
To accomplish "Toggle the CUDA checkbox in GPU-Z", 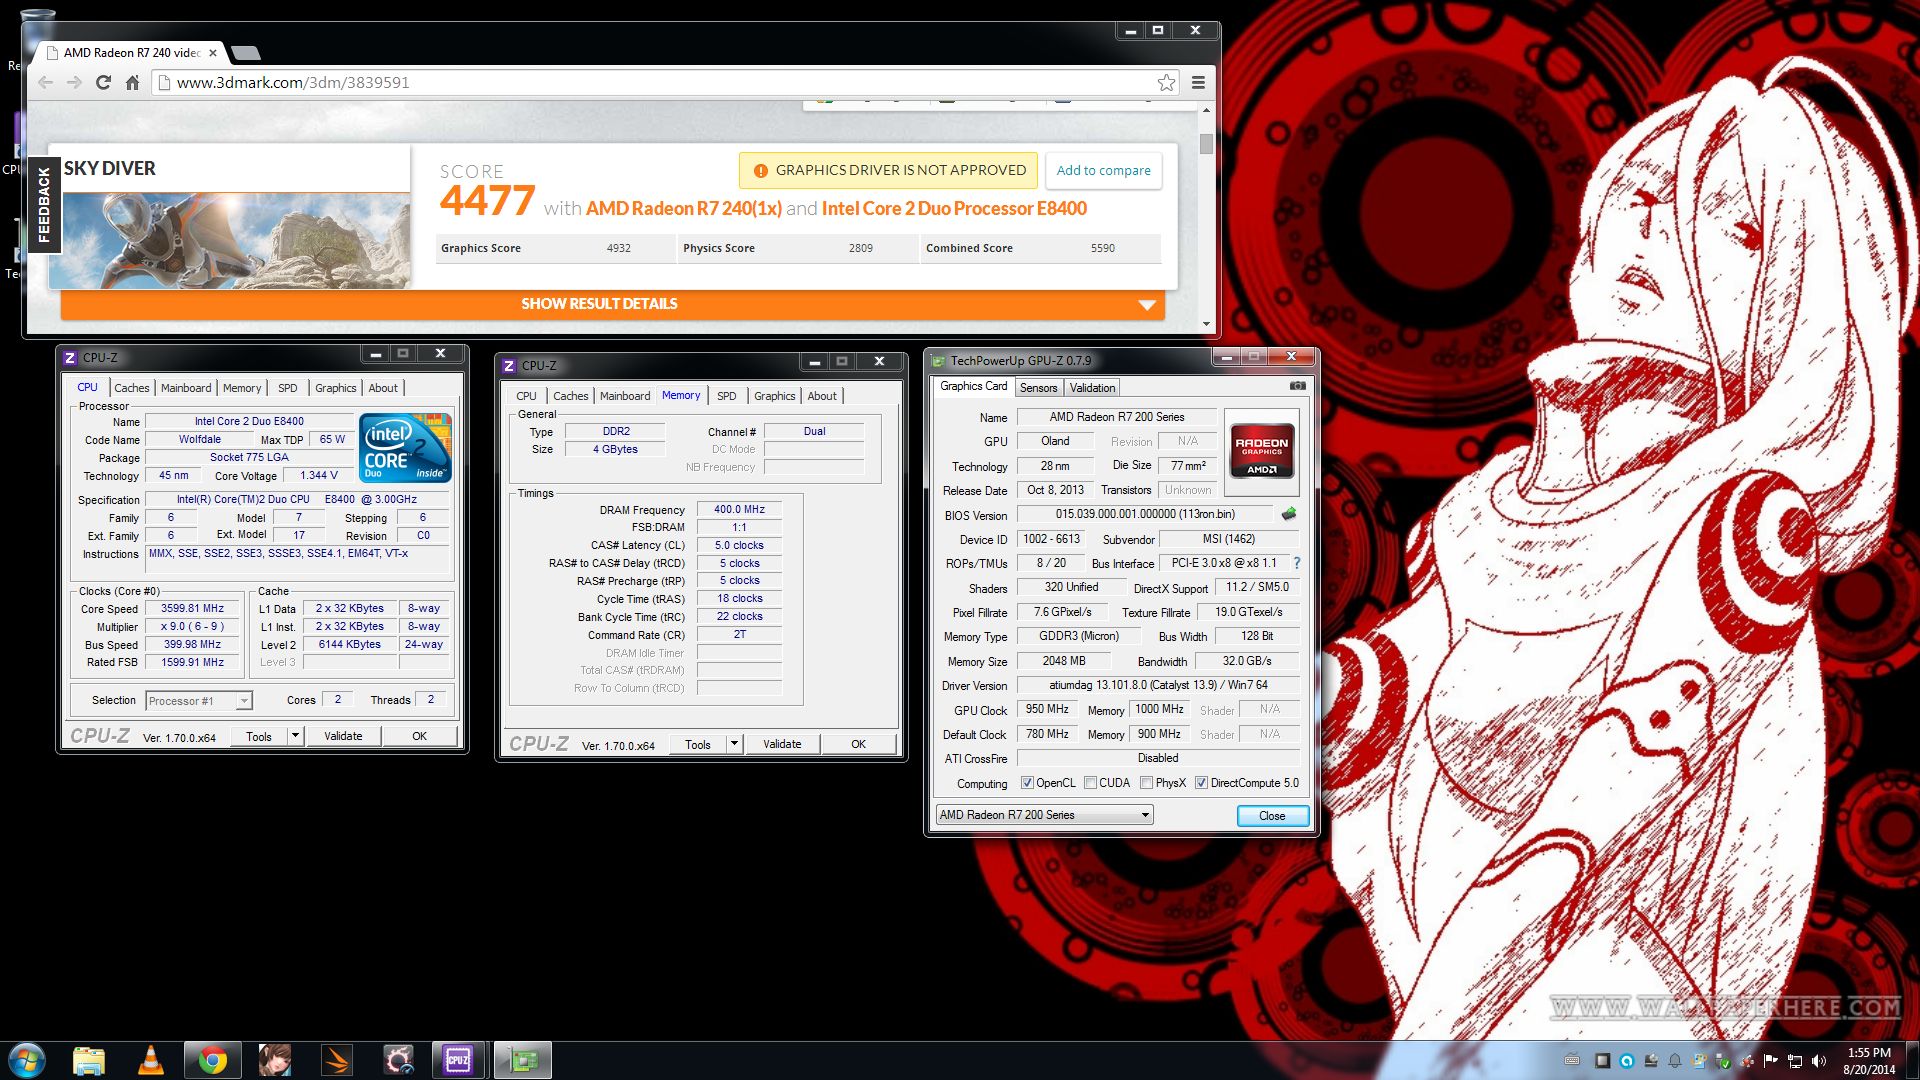I will (x=1090, y=783).
